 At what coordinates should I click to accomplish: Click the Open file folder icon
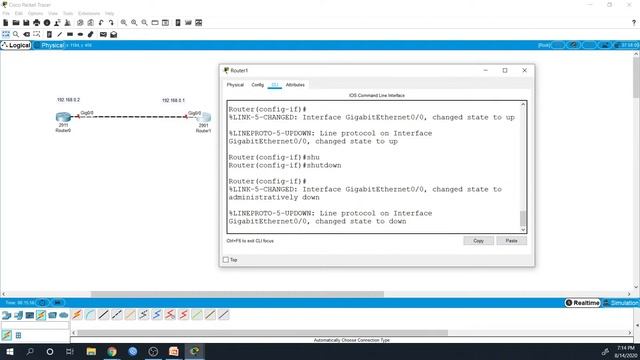tap(16, 23)
